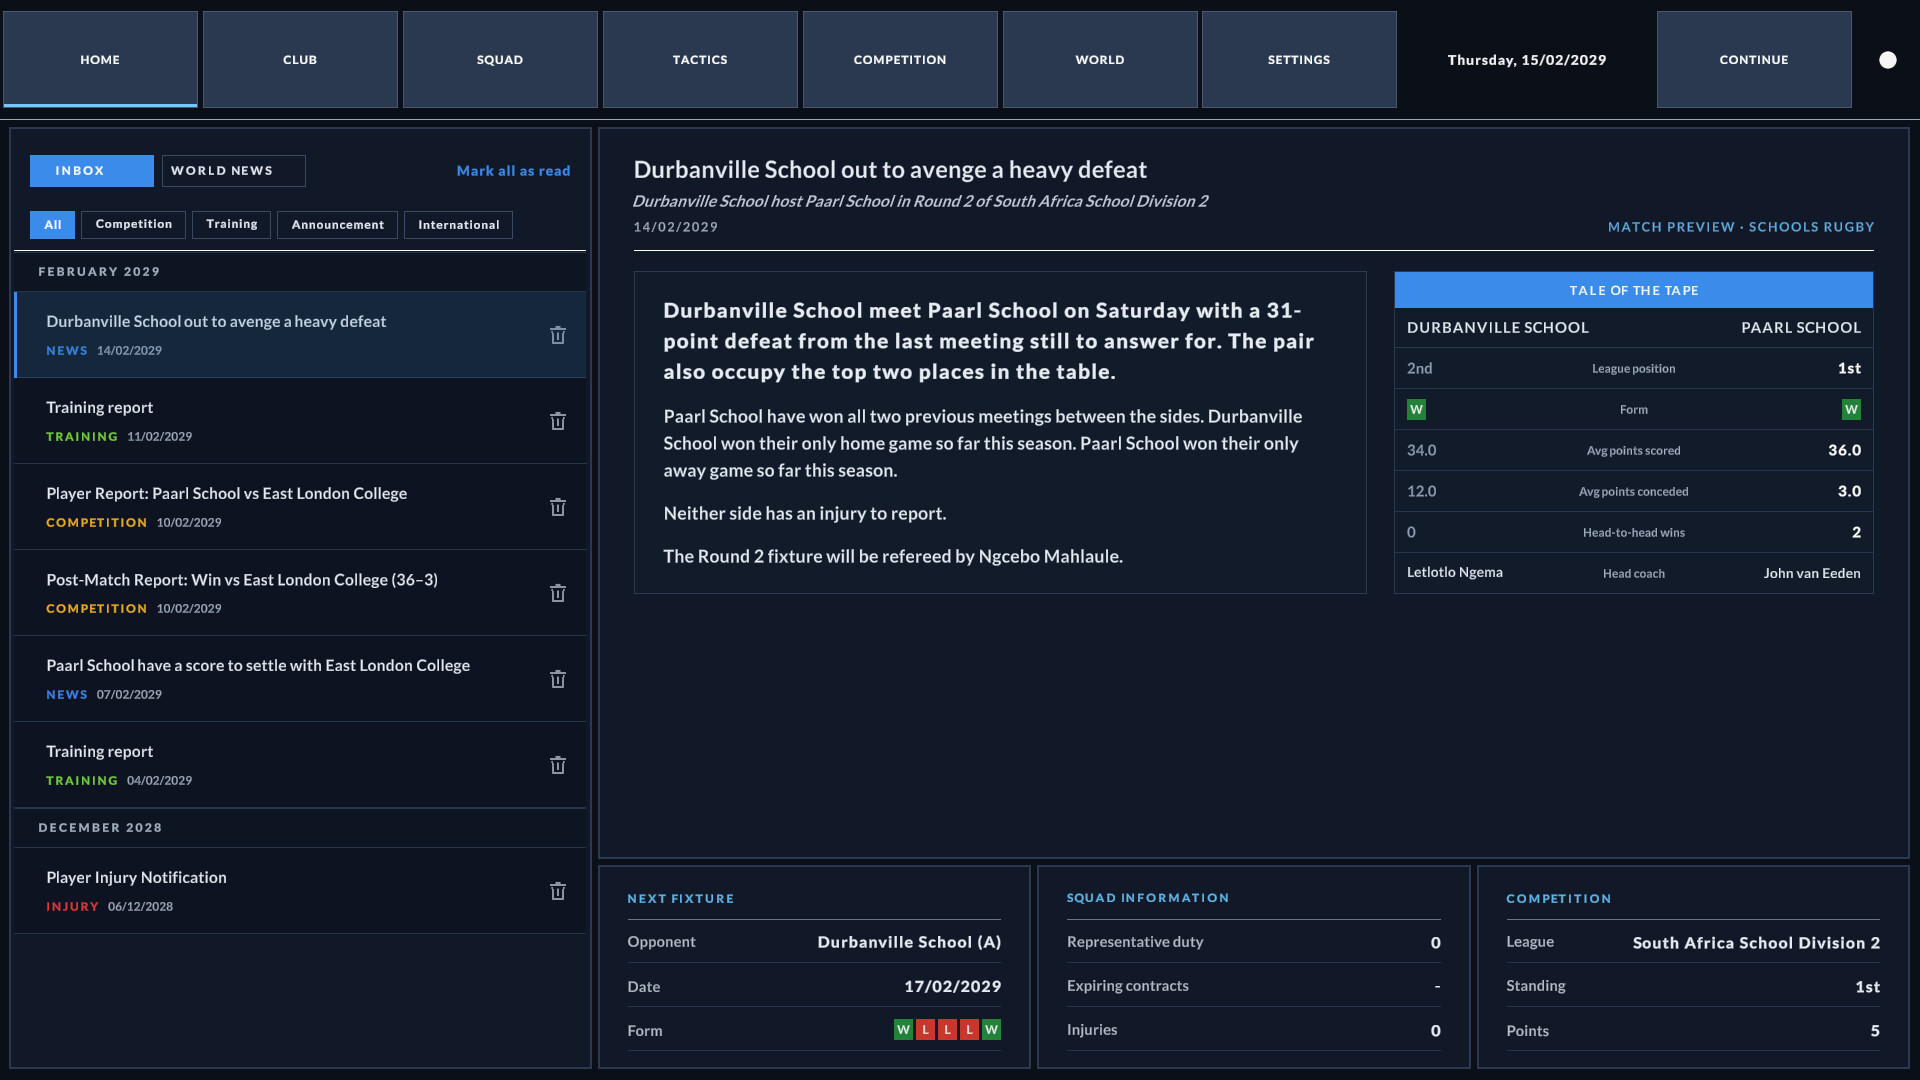Open Training report from 11/02/2029
Screen dimensions: 1920x1080
(x=300, y=421)
